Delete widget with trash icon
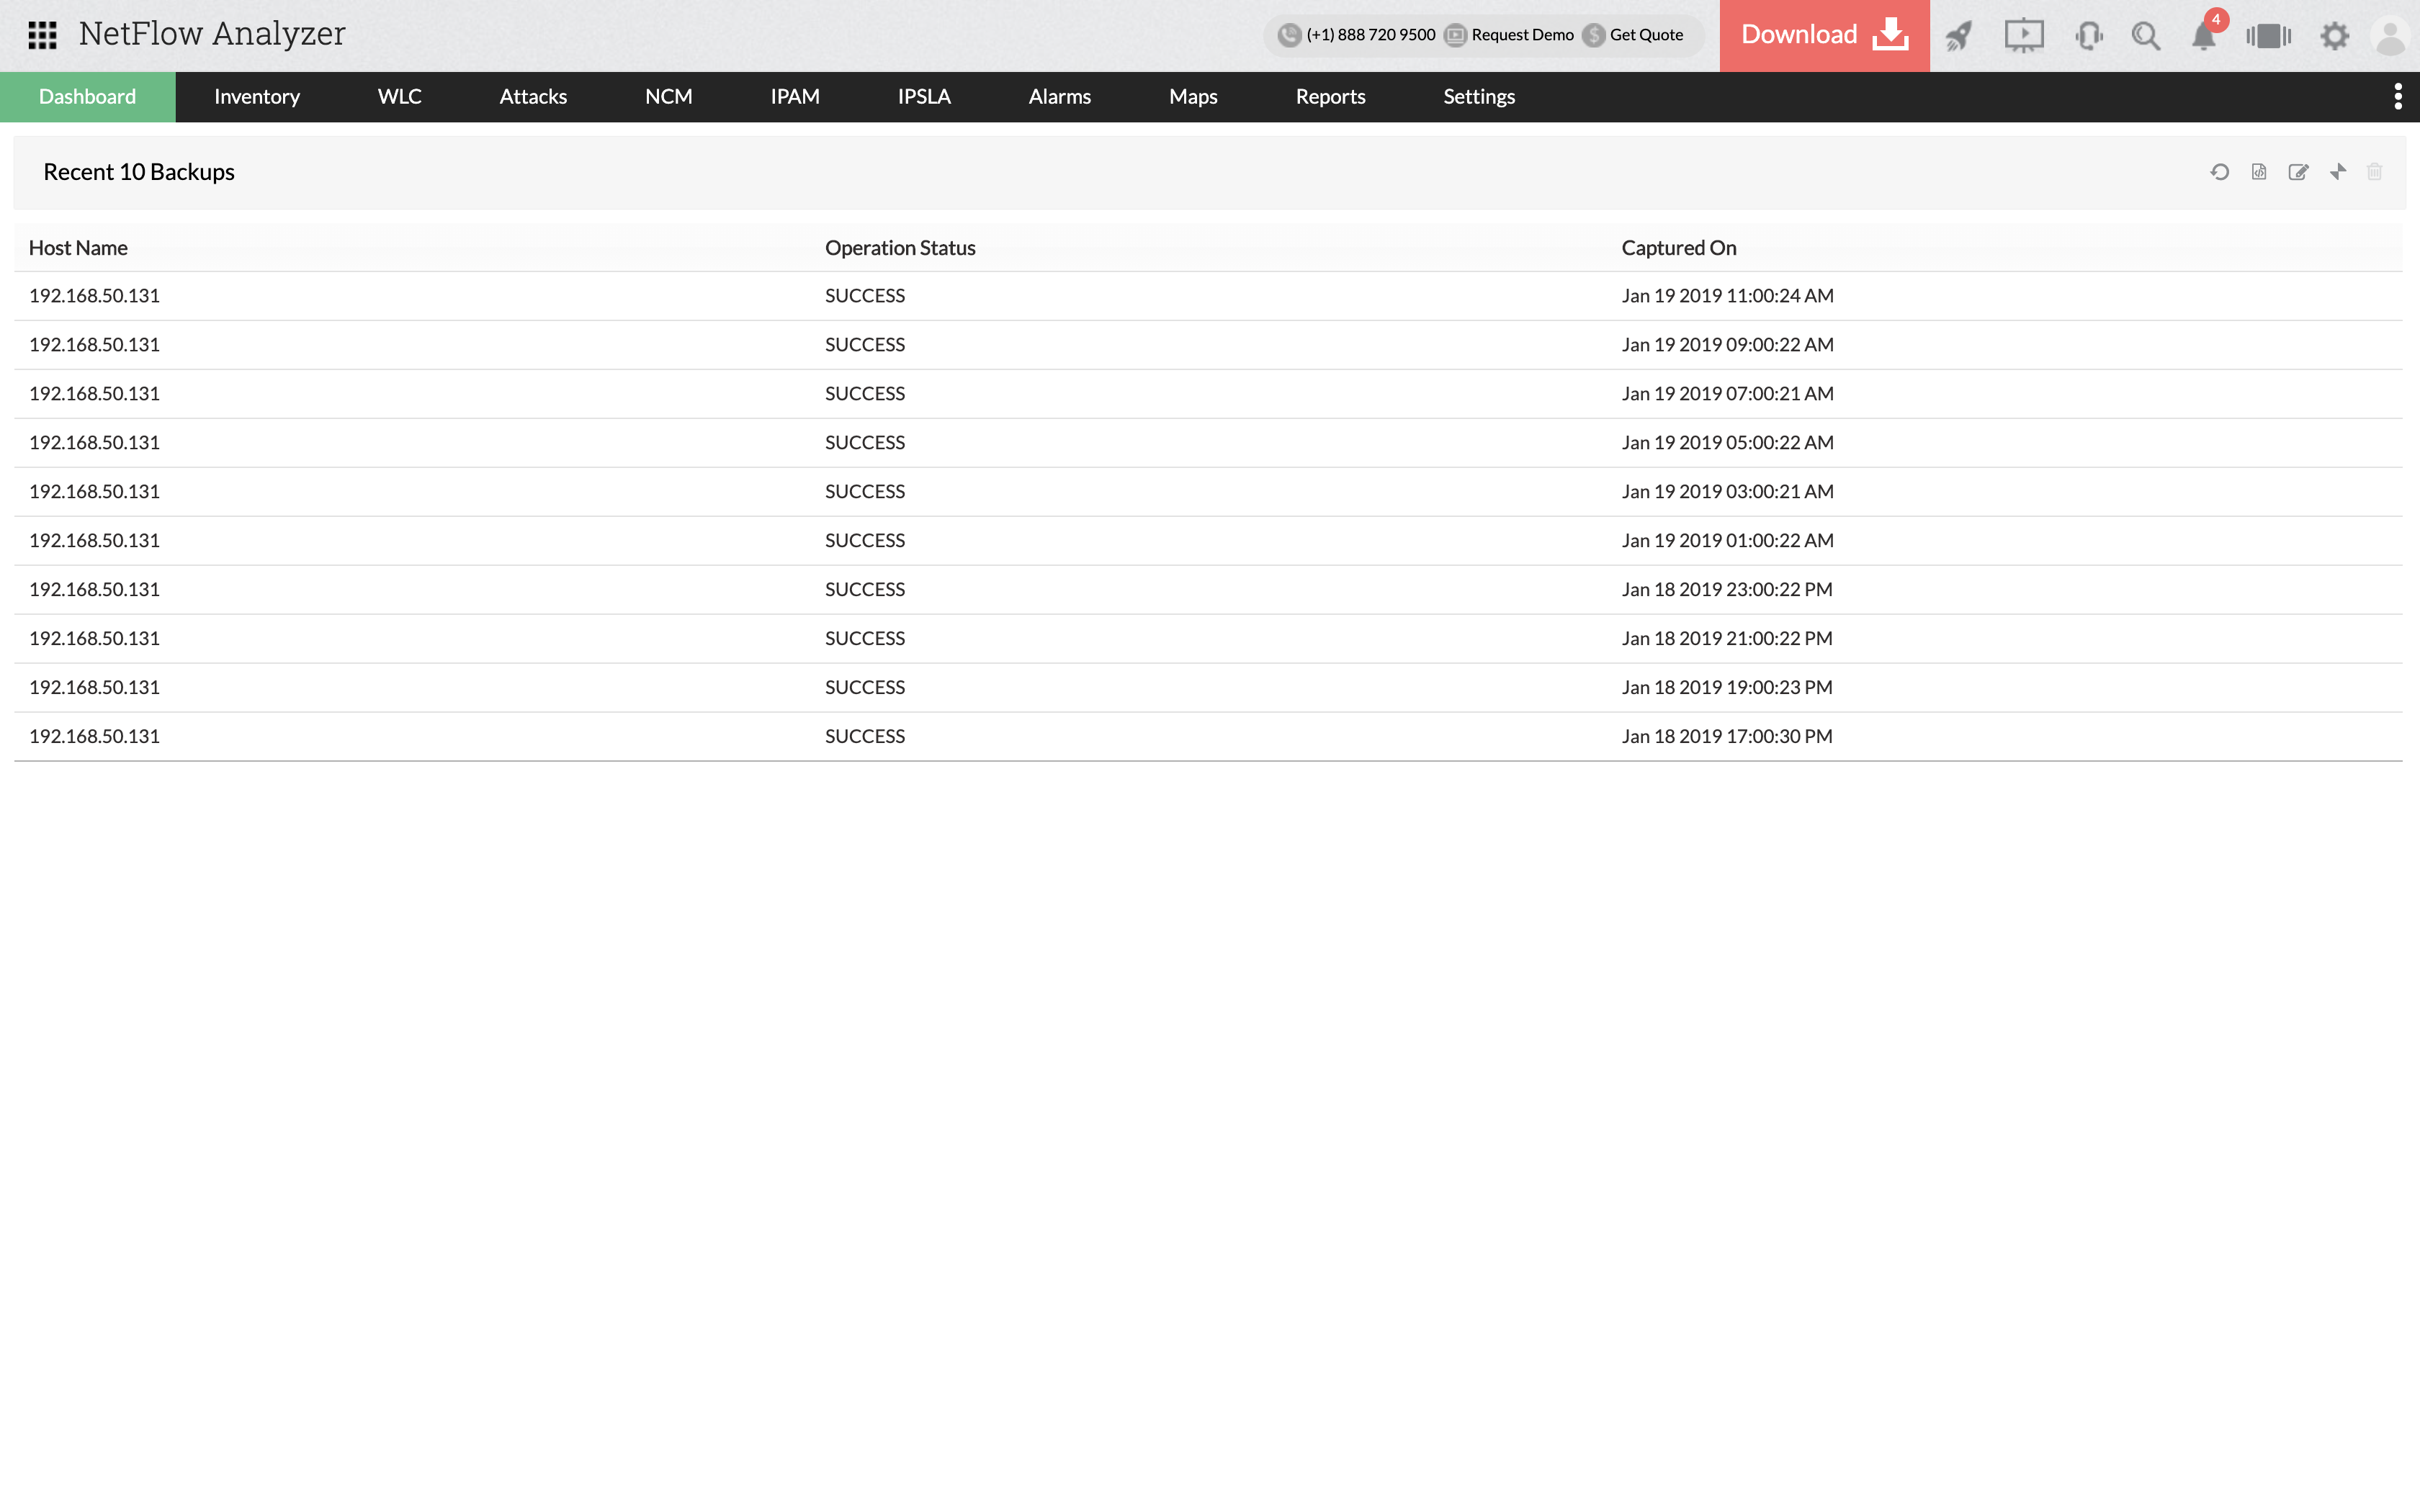This screenshot has height=1512, width=2420. tap(2375, 172)
